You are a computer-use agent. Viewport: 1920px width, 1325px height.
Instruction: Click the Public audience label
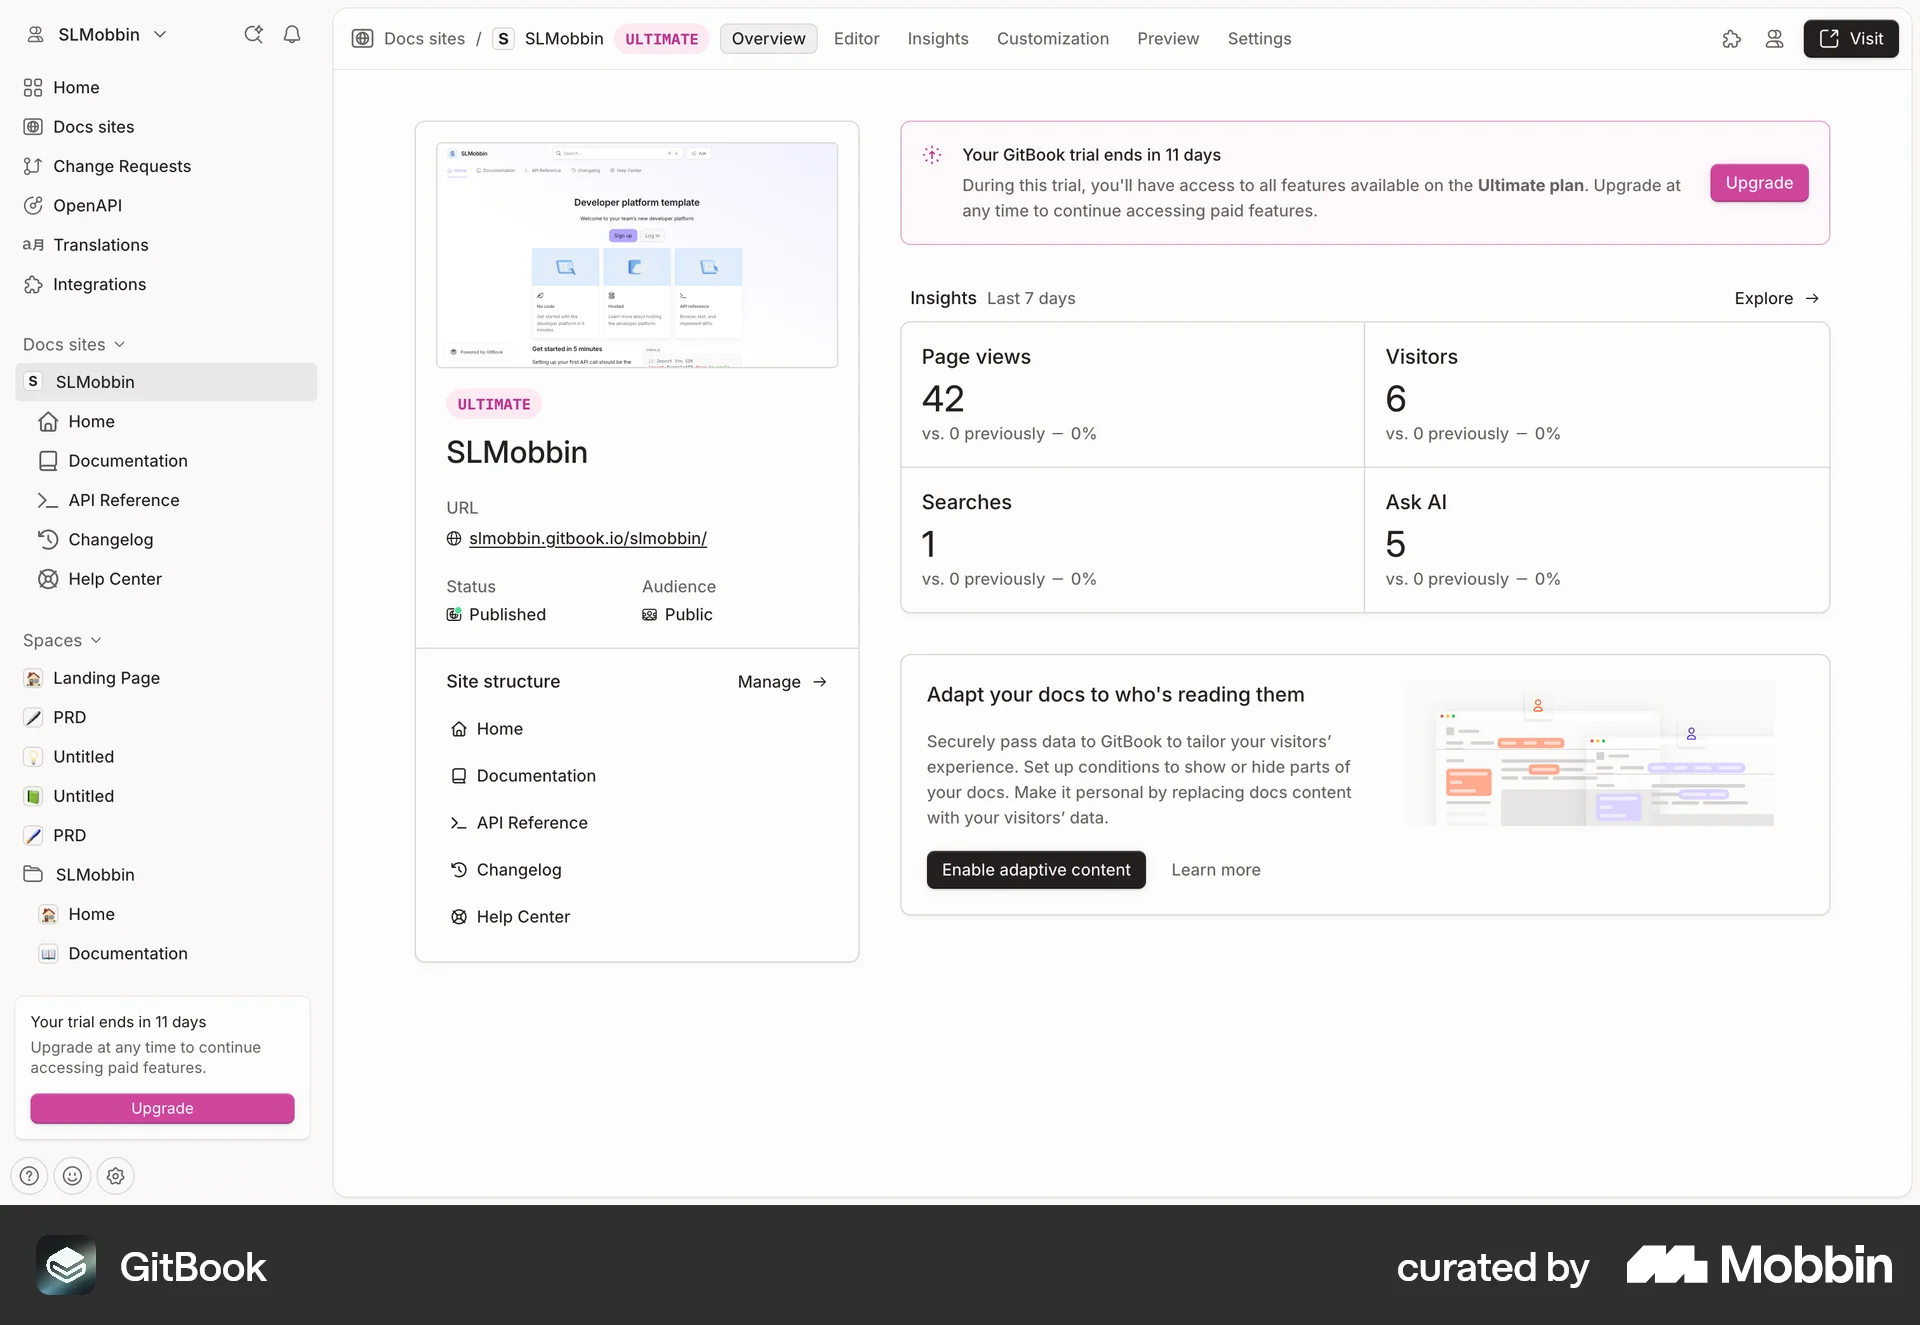(x=688, y=615)
